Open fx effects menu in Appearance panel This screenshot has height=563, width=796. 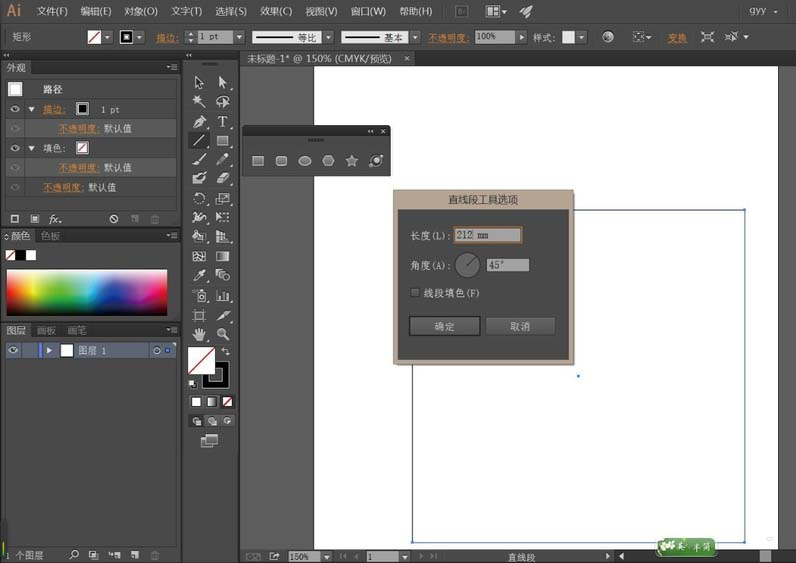click(x=55, y=219)
